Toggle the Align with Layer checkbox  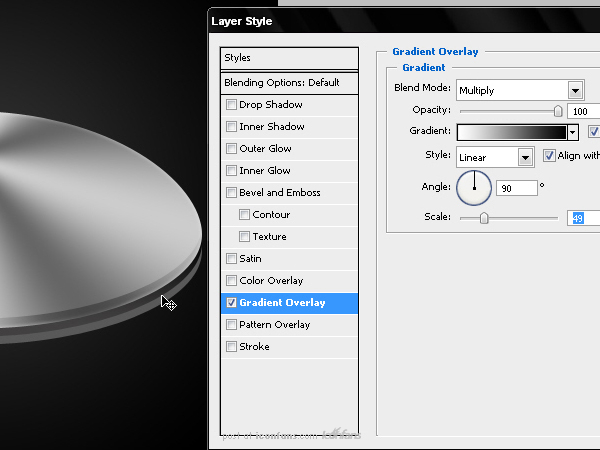coord(549,155)
